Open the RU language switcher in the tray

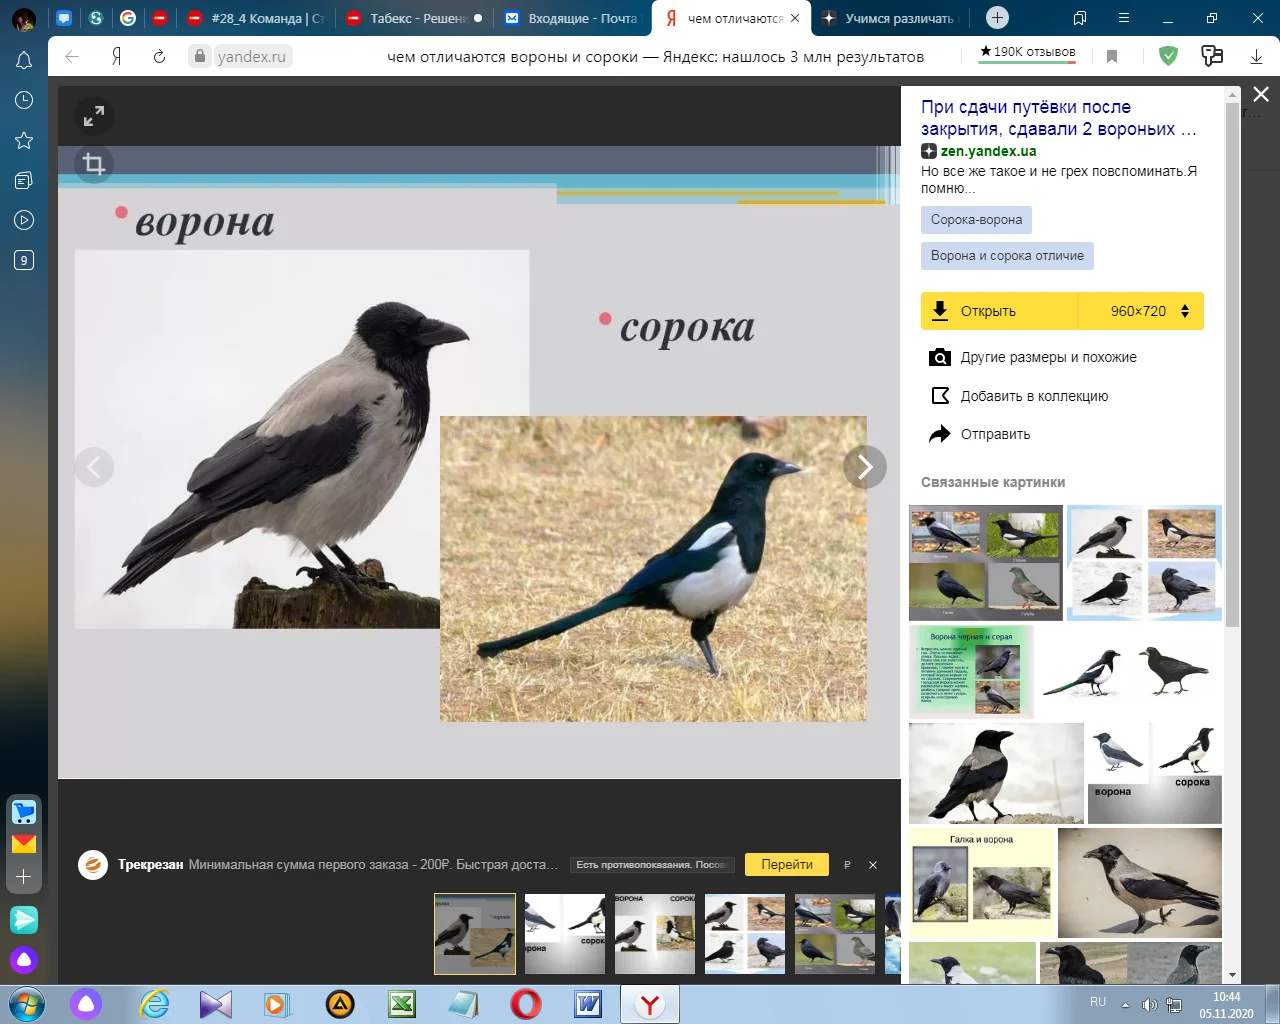coord(1097,1002)
